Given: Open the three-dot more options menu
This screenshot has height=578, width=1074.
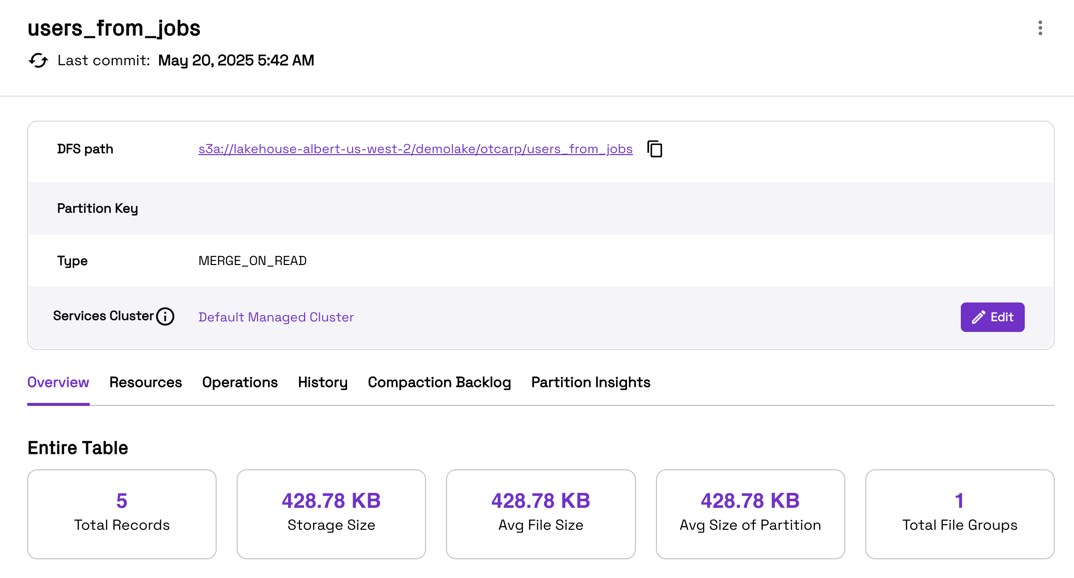Looking at the screenshot, I should (1040, 28).
